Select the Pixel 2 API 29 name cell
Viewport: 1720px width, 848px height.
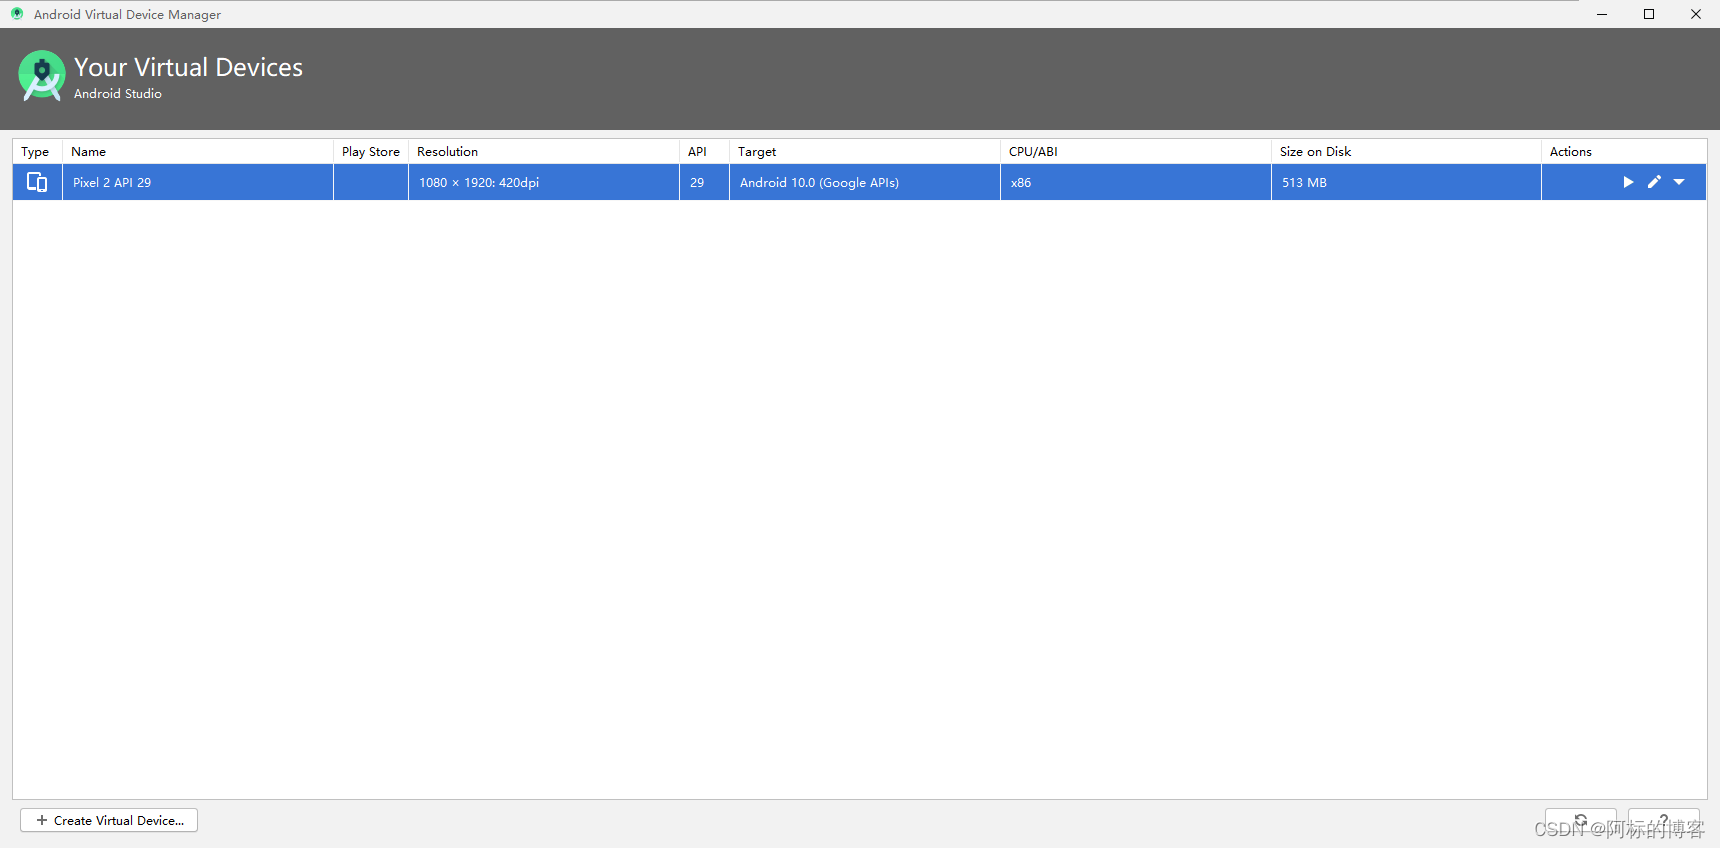click(x=198, y=182)
